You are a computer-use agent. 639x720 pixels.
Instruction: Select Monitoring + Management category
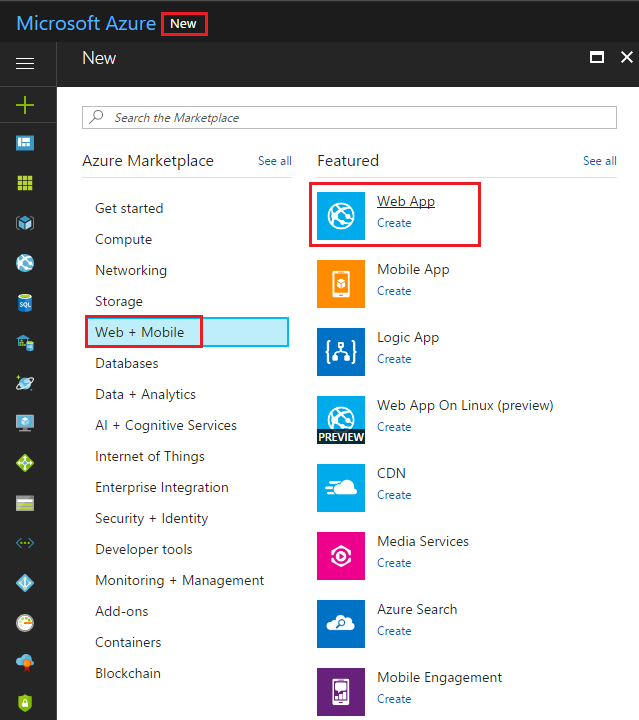179,580
